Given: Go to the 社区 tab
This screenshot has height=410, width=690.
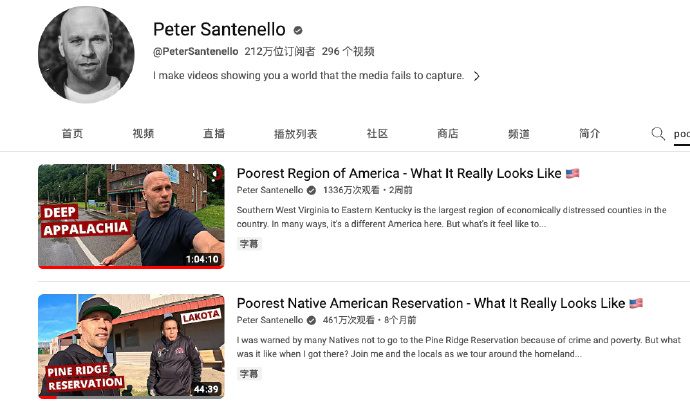Looking at the screenshot, I should pos(377,134).
